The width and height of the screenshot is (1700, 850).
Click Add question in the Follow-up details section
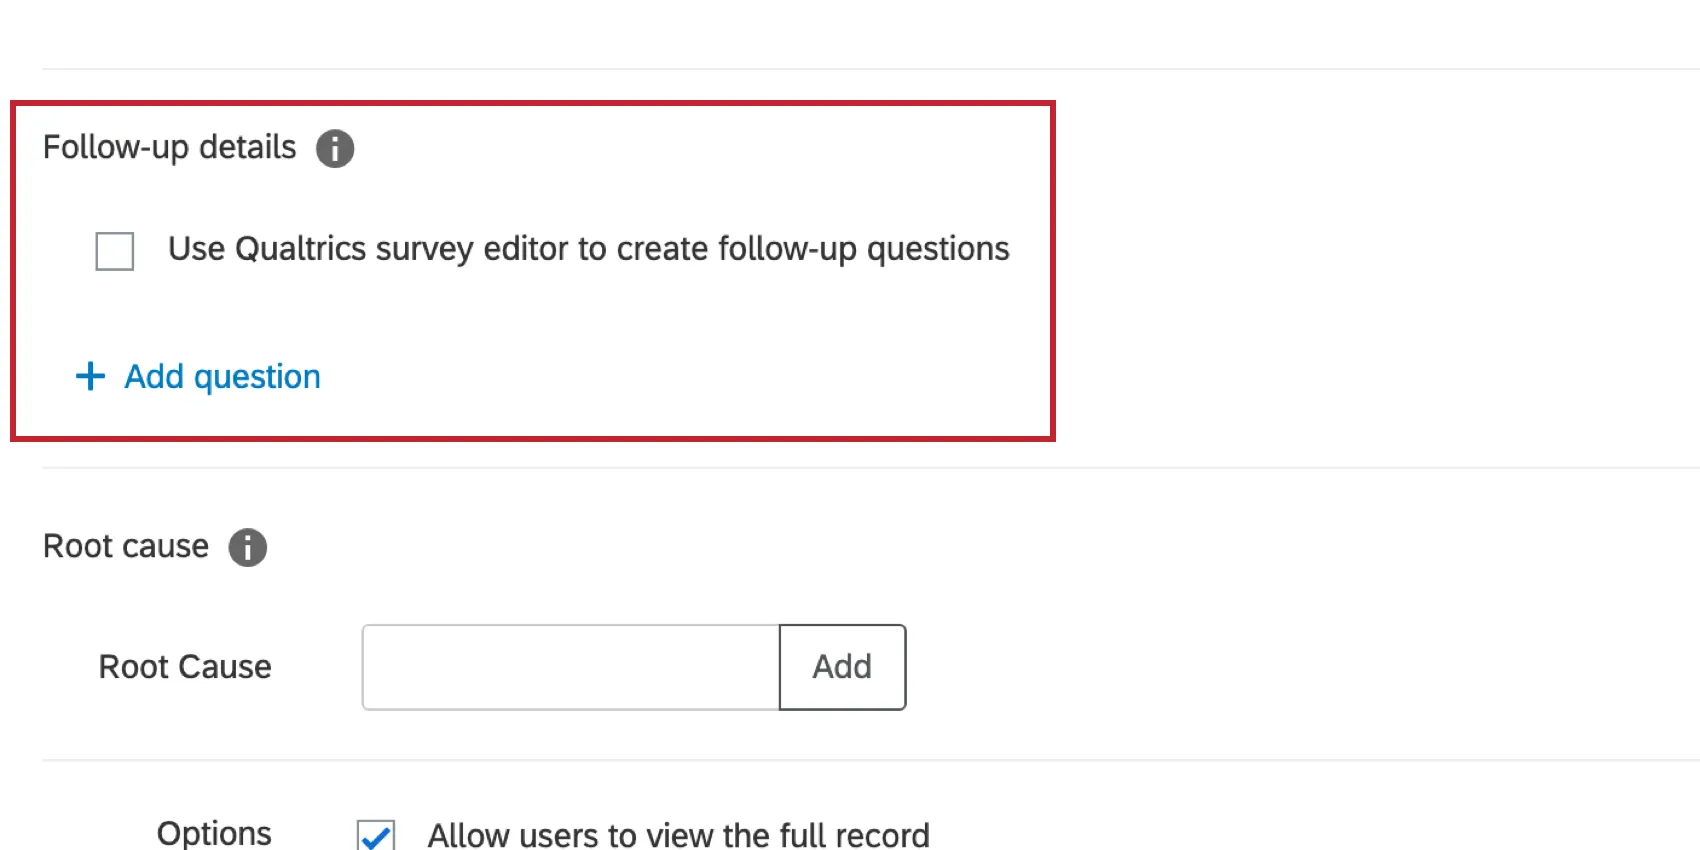220,377
